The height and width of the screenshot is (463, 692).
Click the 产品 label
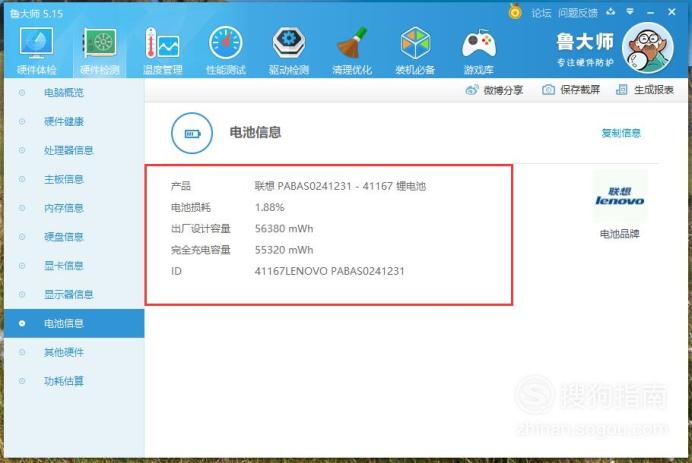pyautogui.click(x=181, y=186)
